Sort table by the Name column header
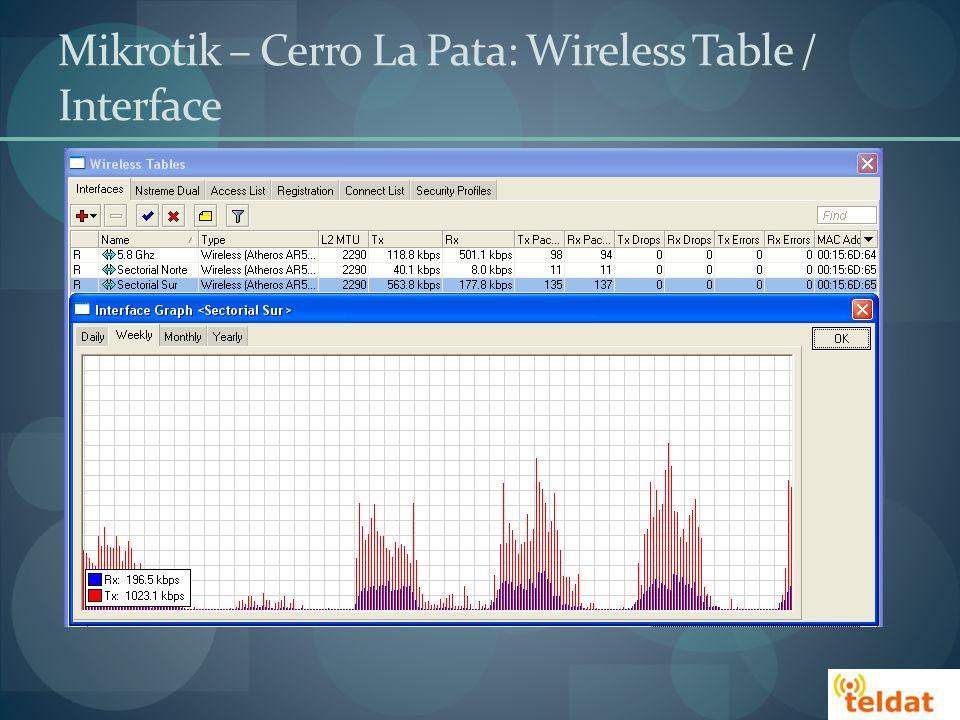Viewport: 960px width, 720px height. coord(148,239)
